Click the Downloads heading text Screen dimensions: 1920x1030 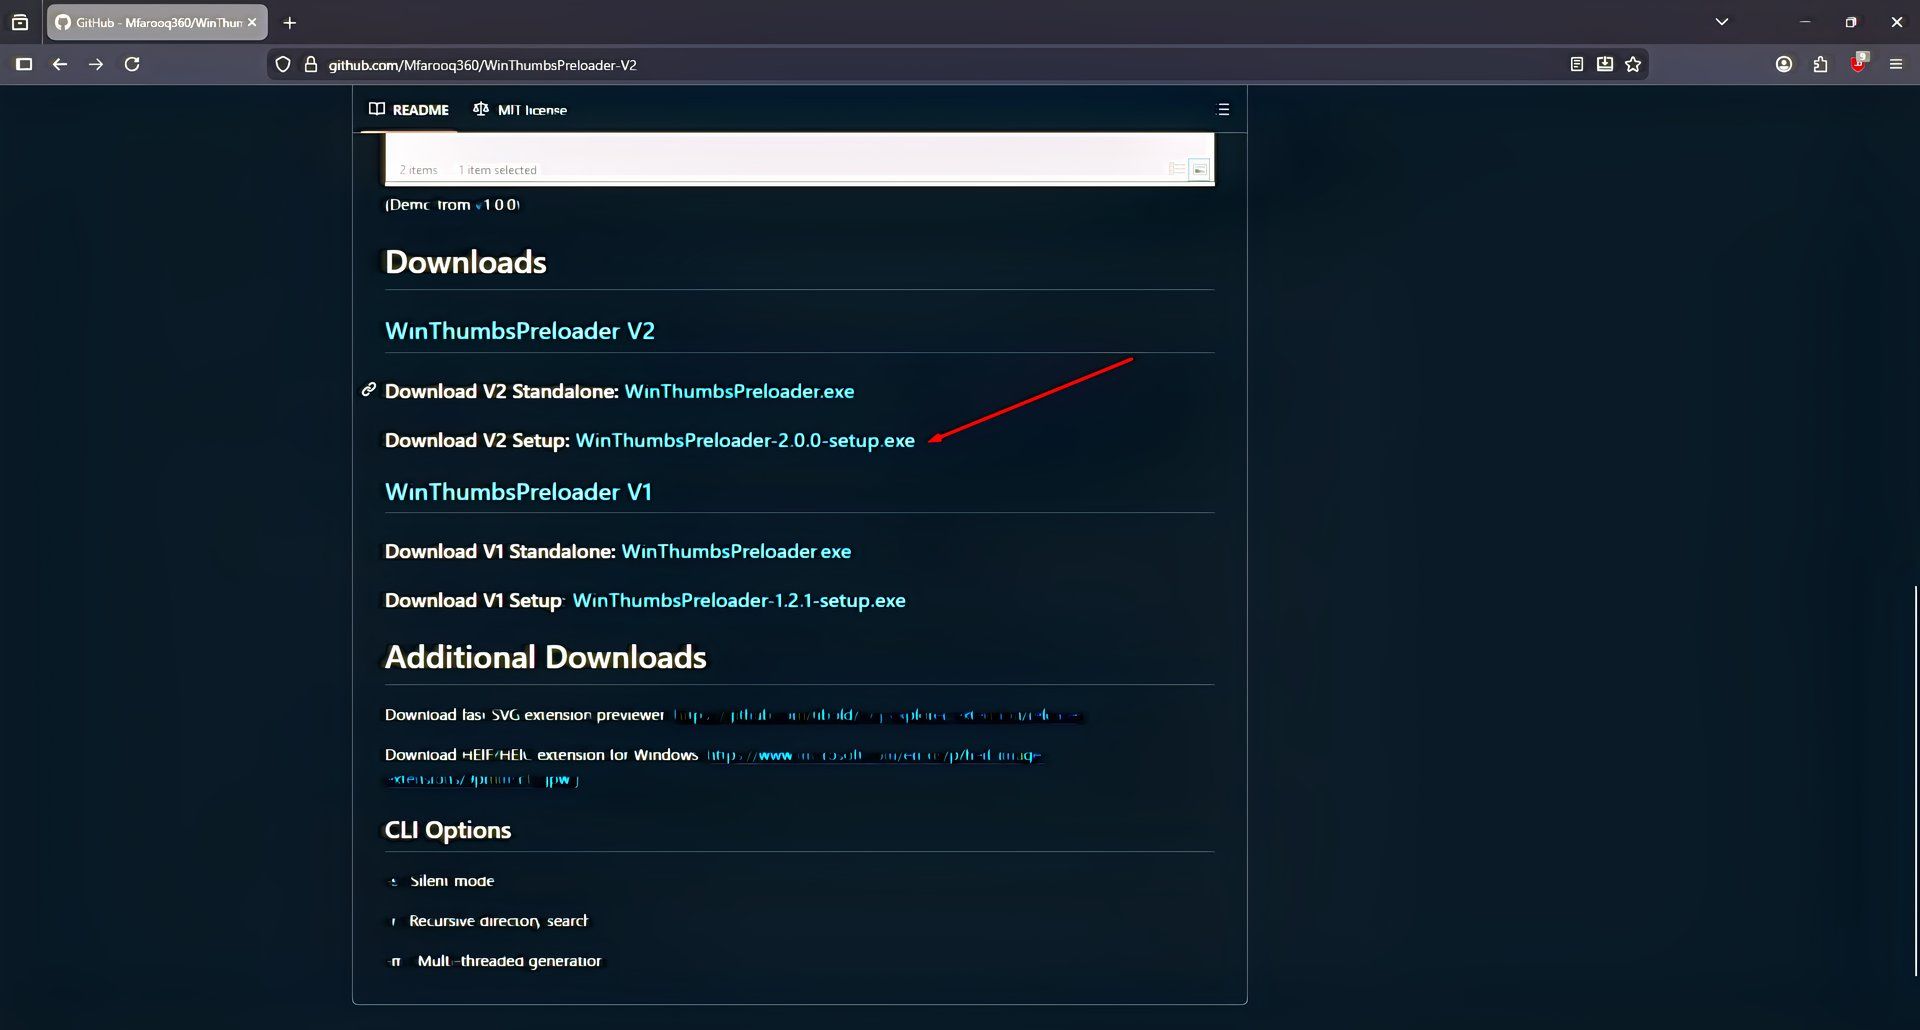tap(466, 262)
